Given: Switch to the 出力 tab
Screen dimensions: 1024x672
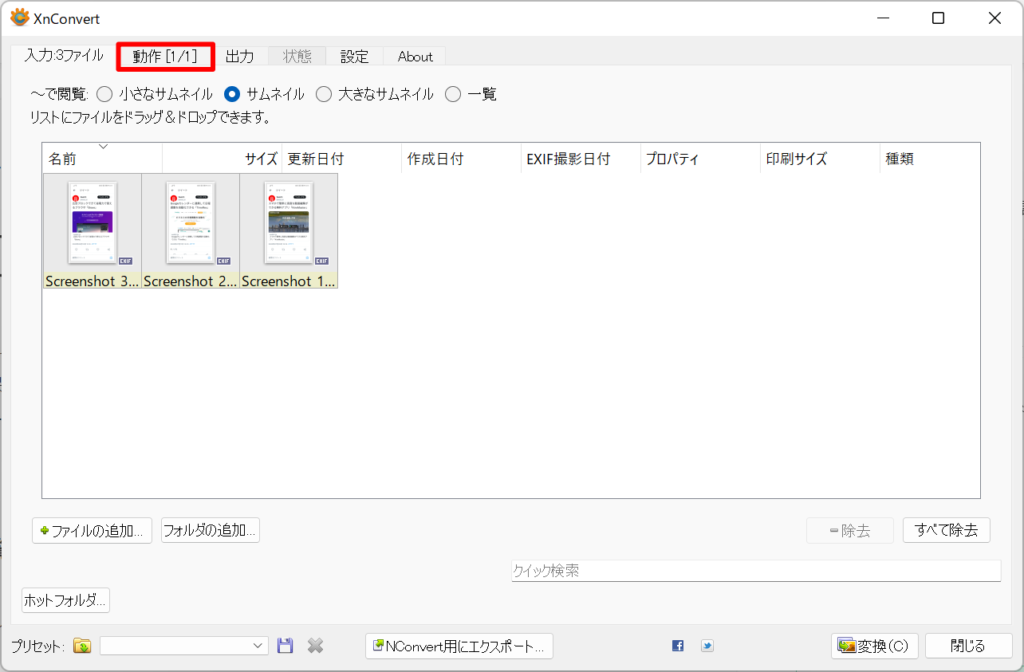Looking at the screenshot, I should (240, 57).
